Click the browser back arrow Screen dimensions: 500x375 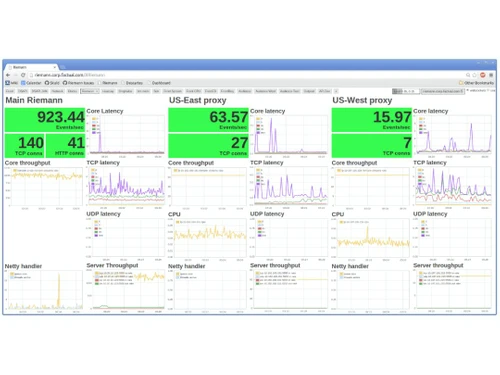click(x=8, y=75)
